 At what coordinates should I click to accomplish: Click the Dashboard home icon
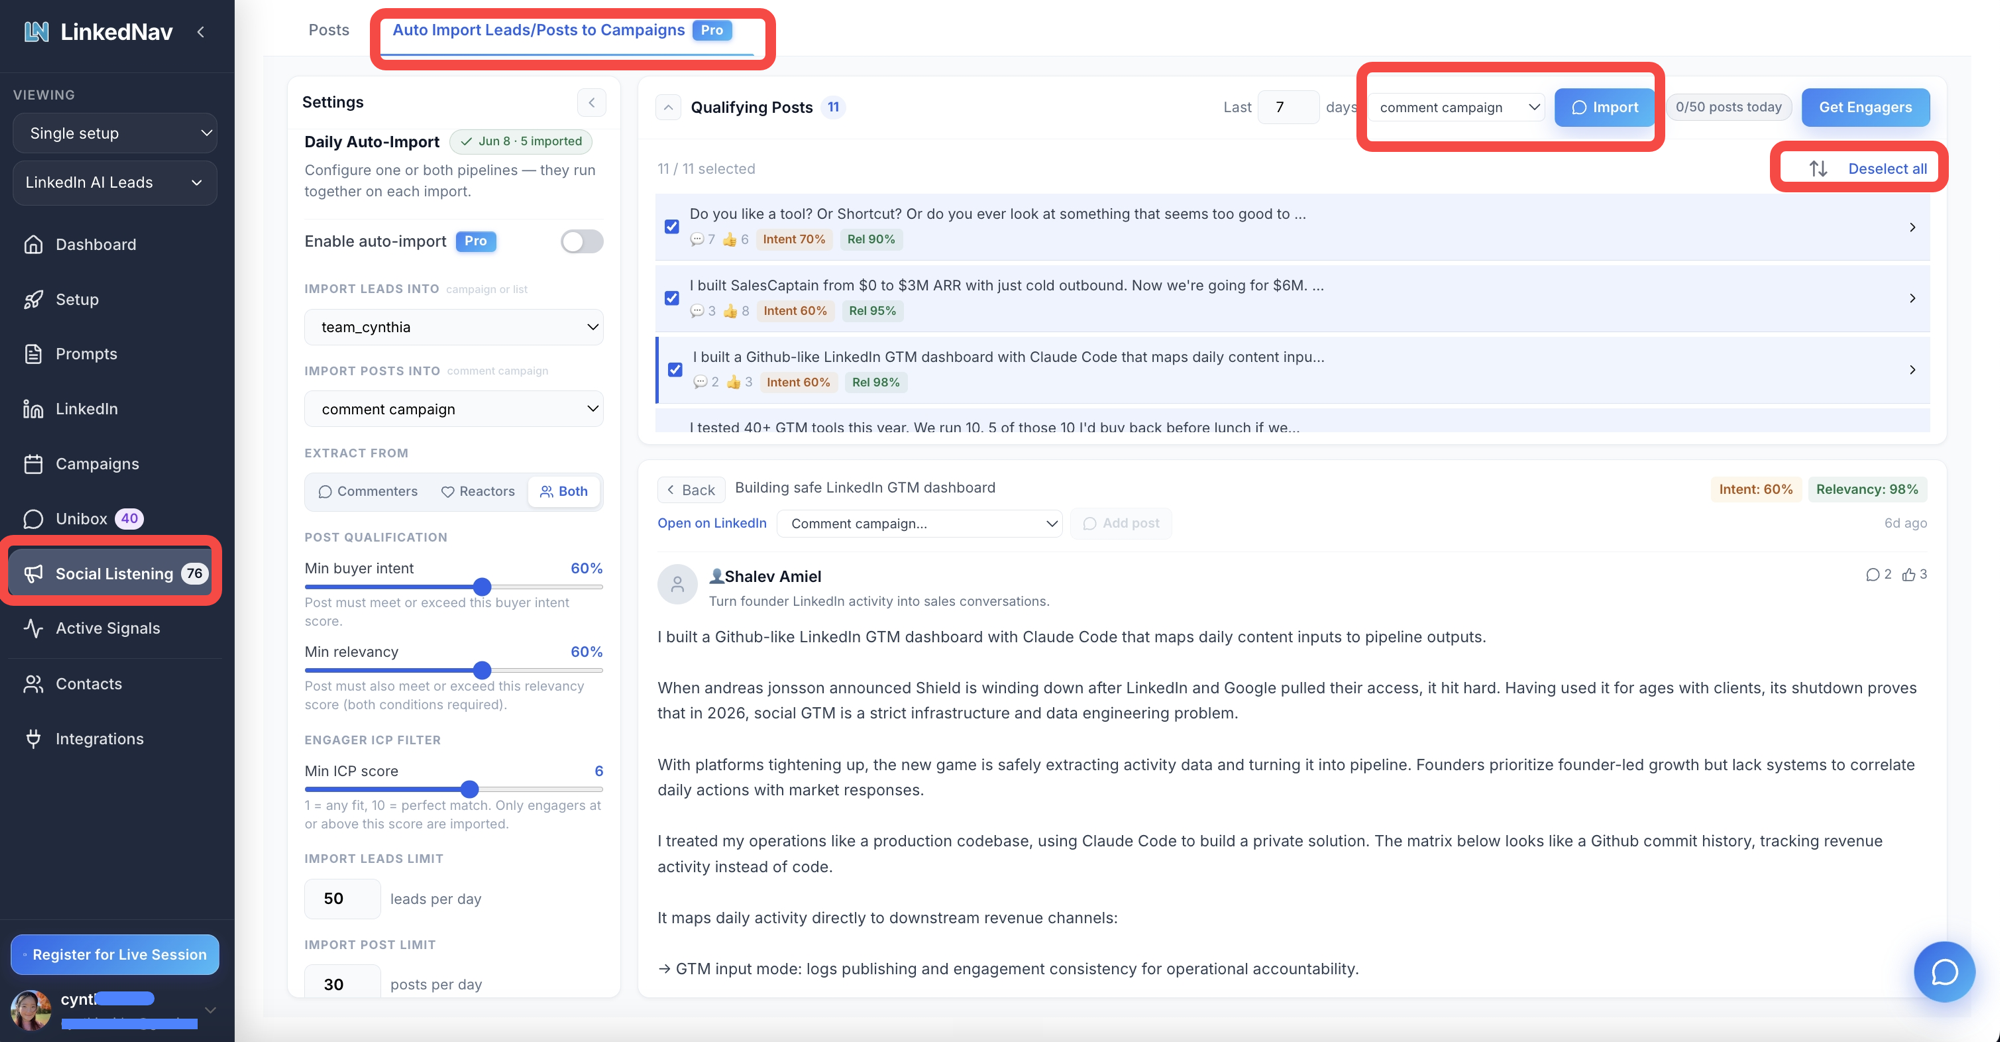coord(34,244)
